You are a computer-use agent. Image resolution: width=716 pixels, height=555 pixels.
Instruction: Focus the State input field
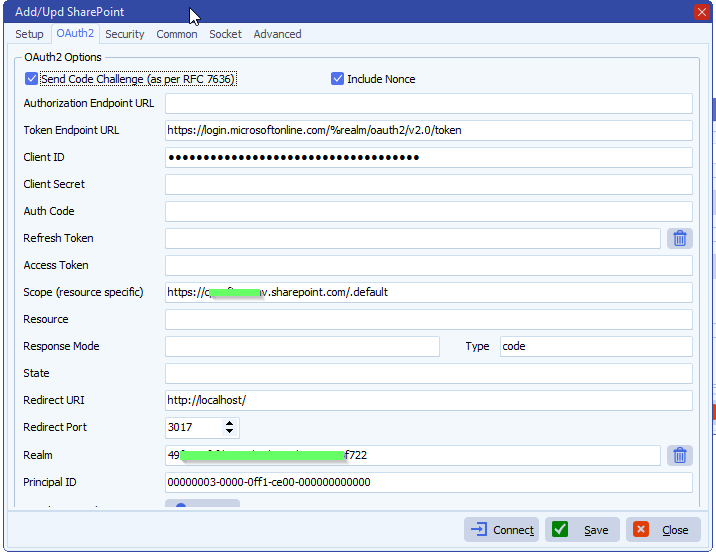pos(429,373)
